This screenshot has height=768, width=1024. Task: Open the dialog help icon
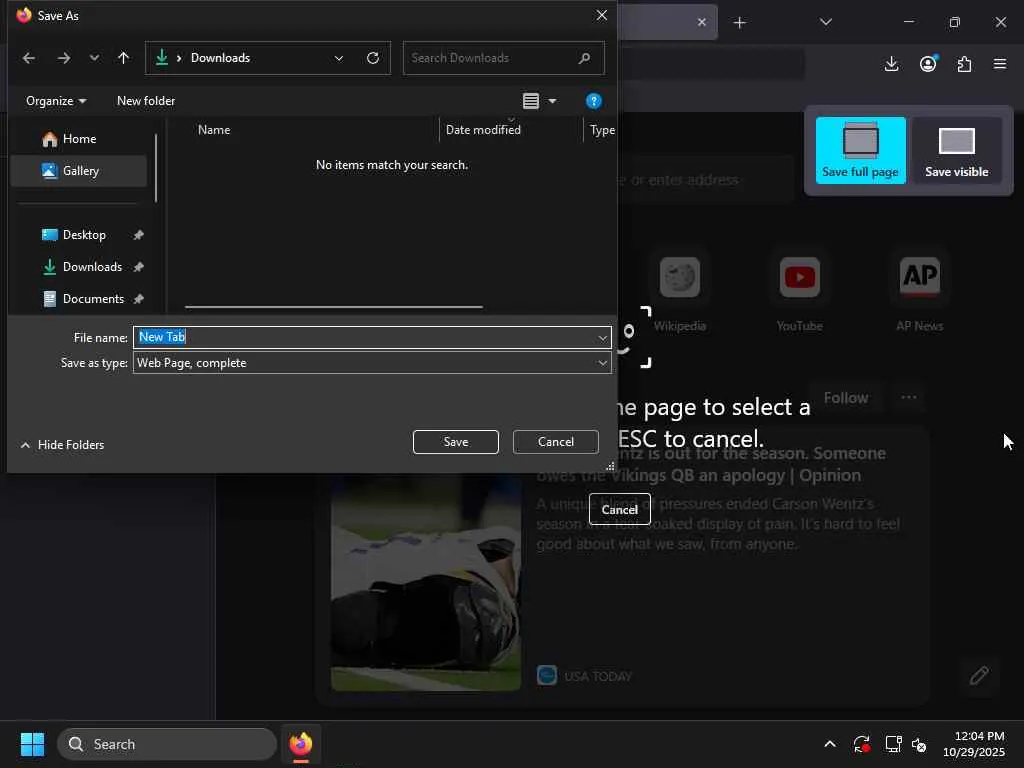(x=593, y=101)
